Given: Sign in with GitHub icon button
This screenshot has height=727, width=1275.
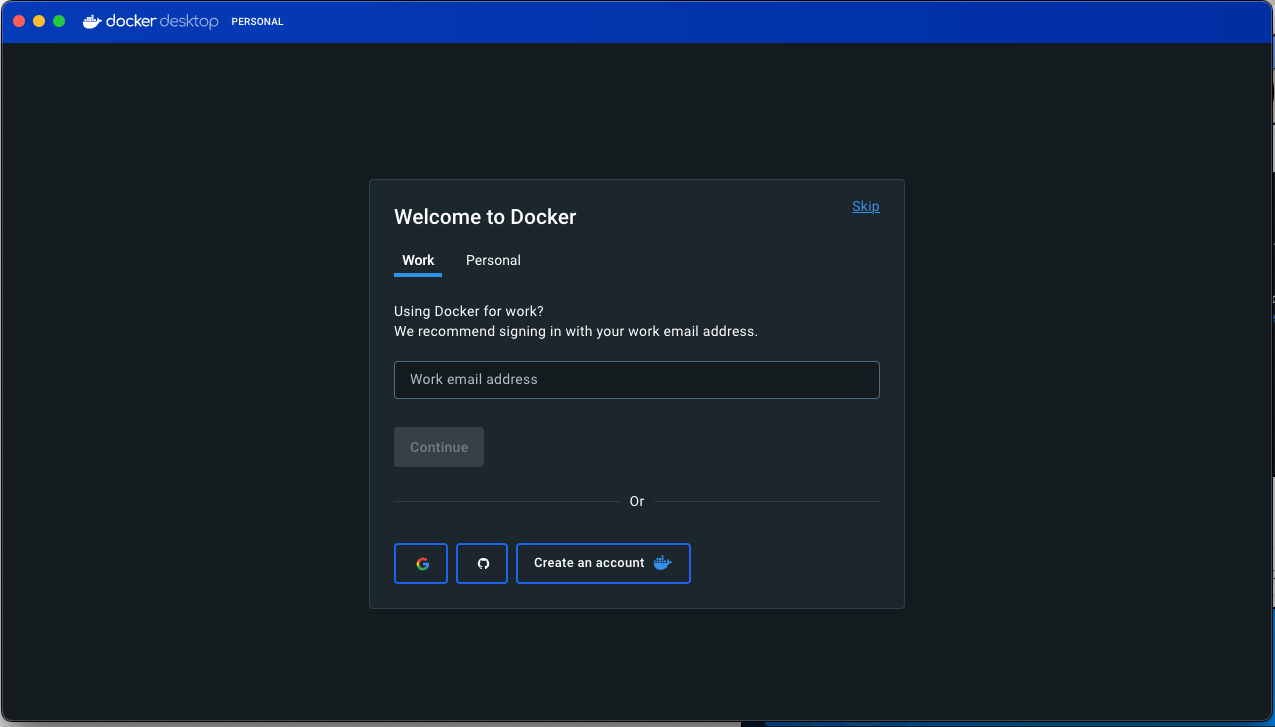Looking at the screenshot, I should click(x=482, y=563).
